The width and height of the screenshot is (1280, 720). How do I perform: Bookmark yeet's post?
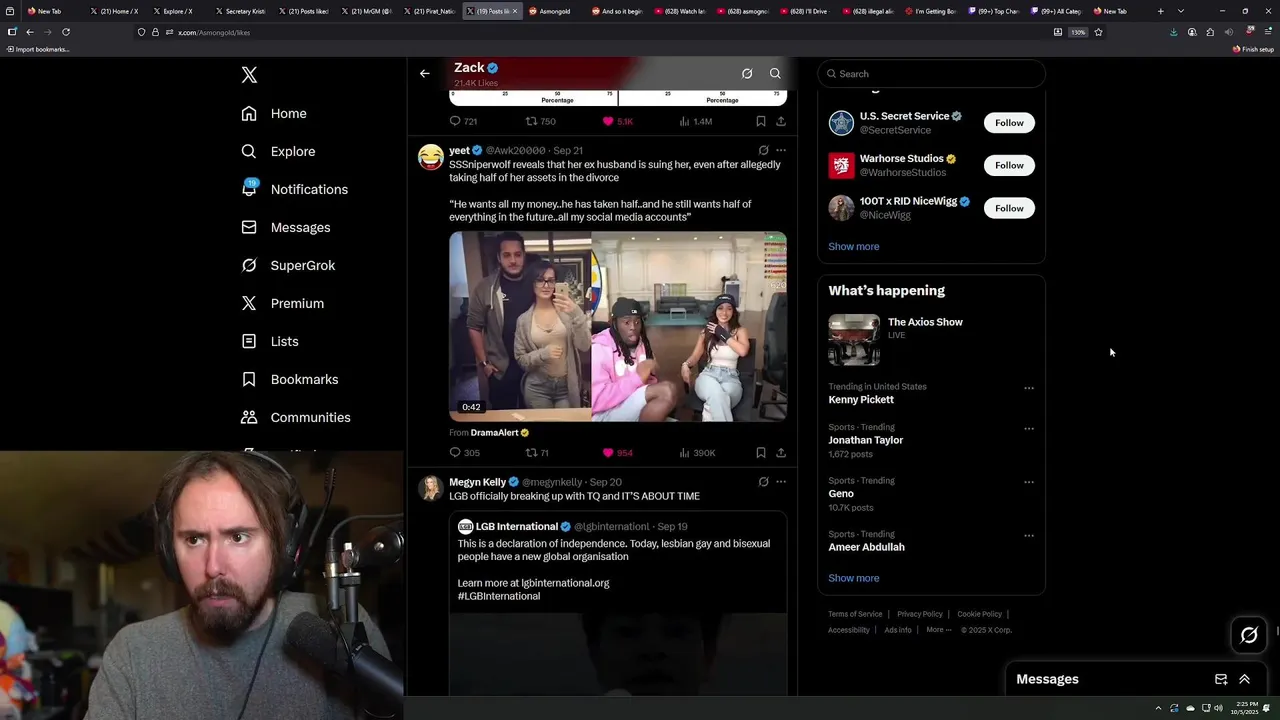761,453
